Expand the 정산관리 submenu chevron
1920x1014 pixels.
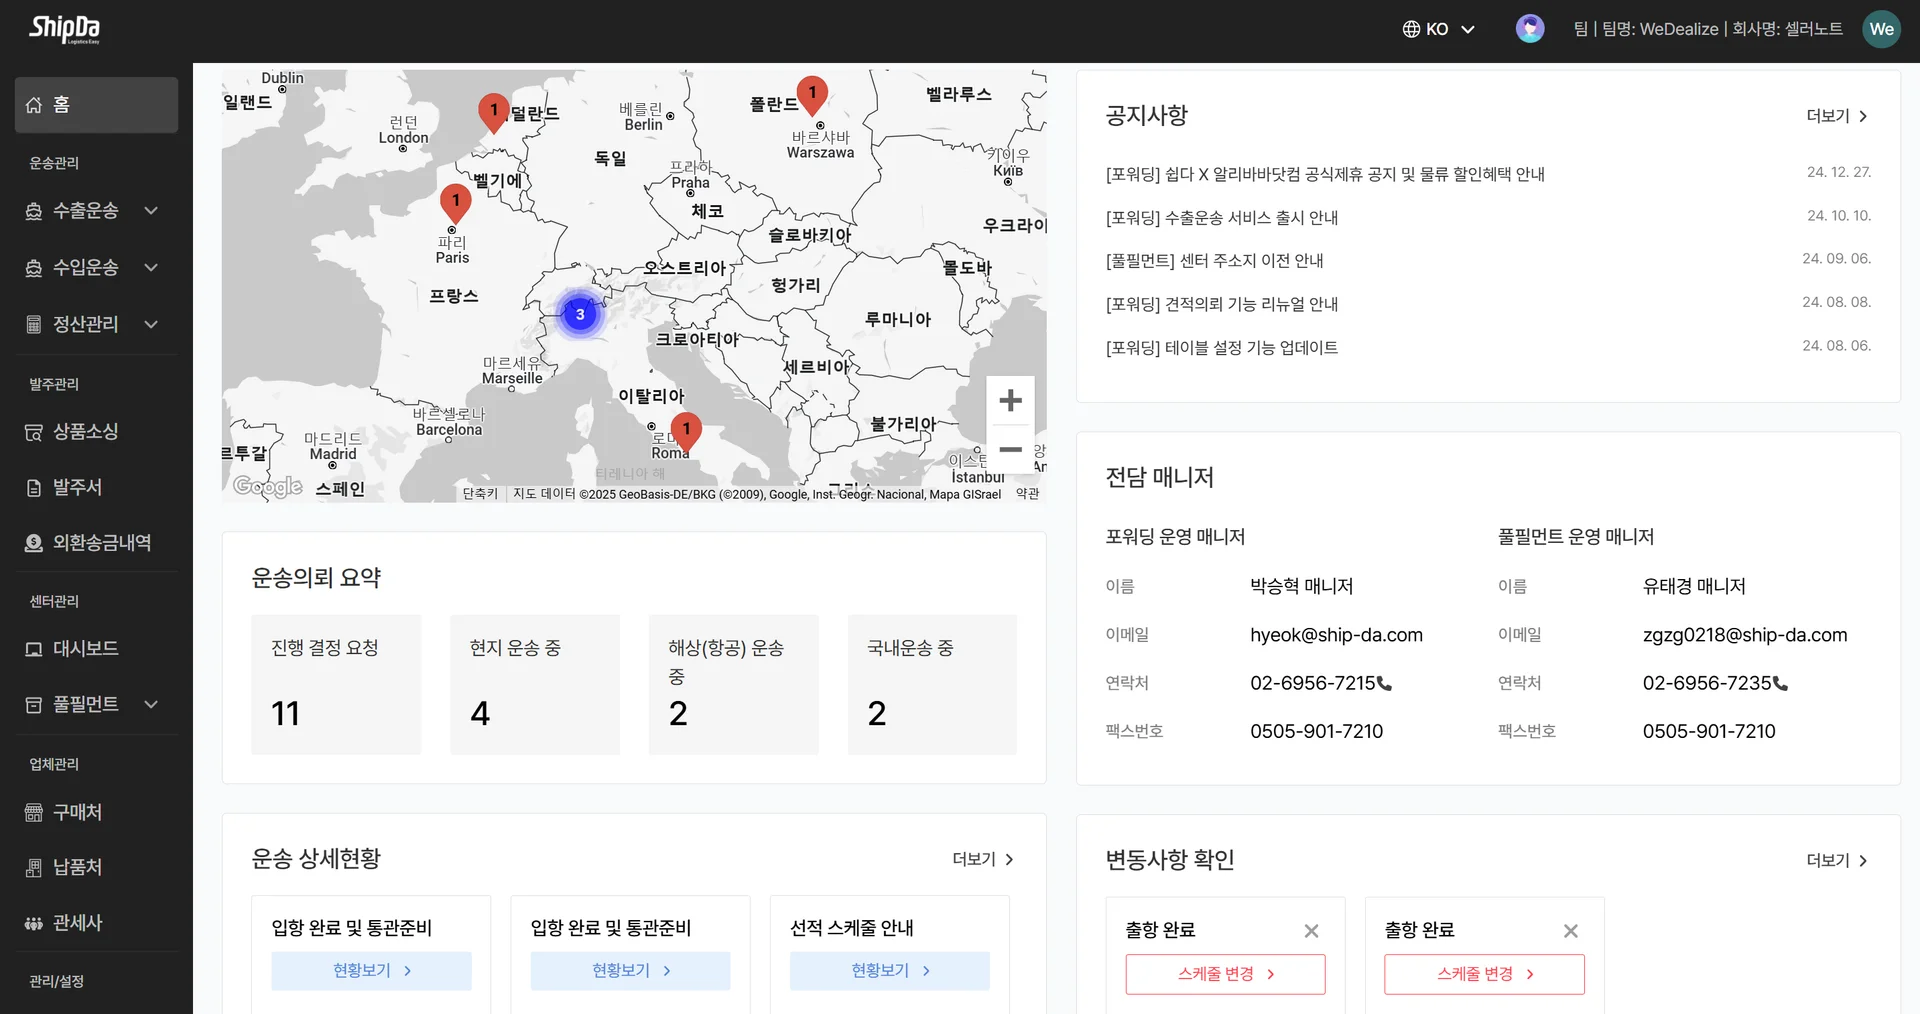click(x=151, y=324)
